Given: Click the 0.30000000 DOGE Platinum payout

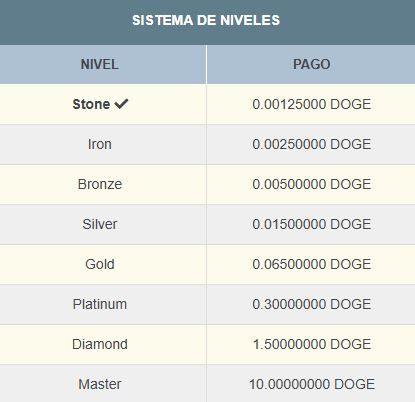Looking at the screenshot, I should coord(312,304).
